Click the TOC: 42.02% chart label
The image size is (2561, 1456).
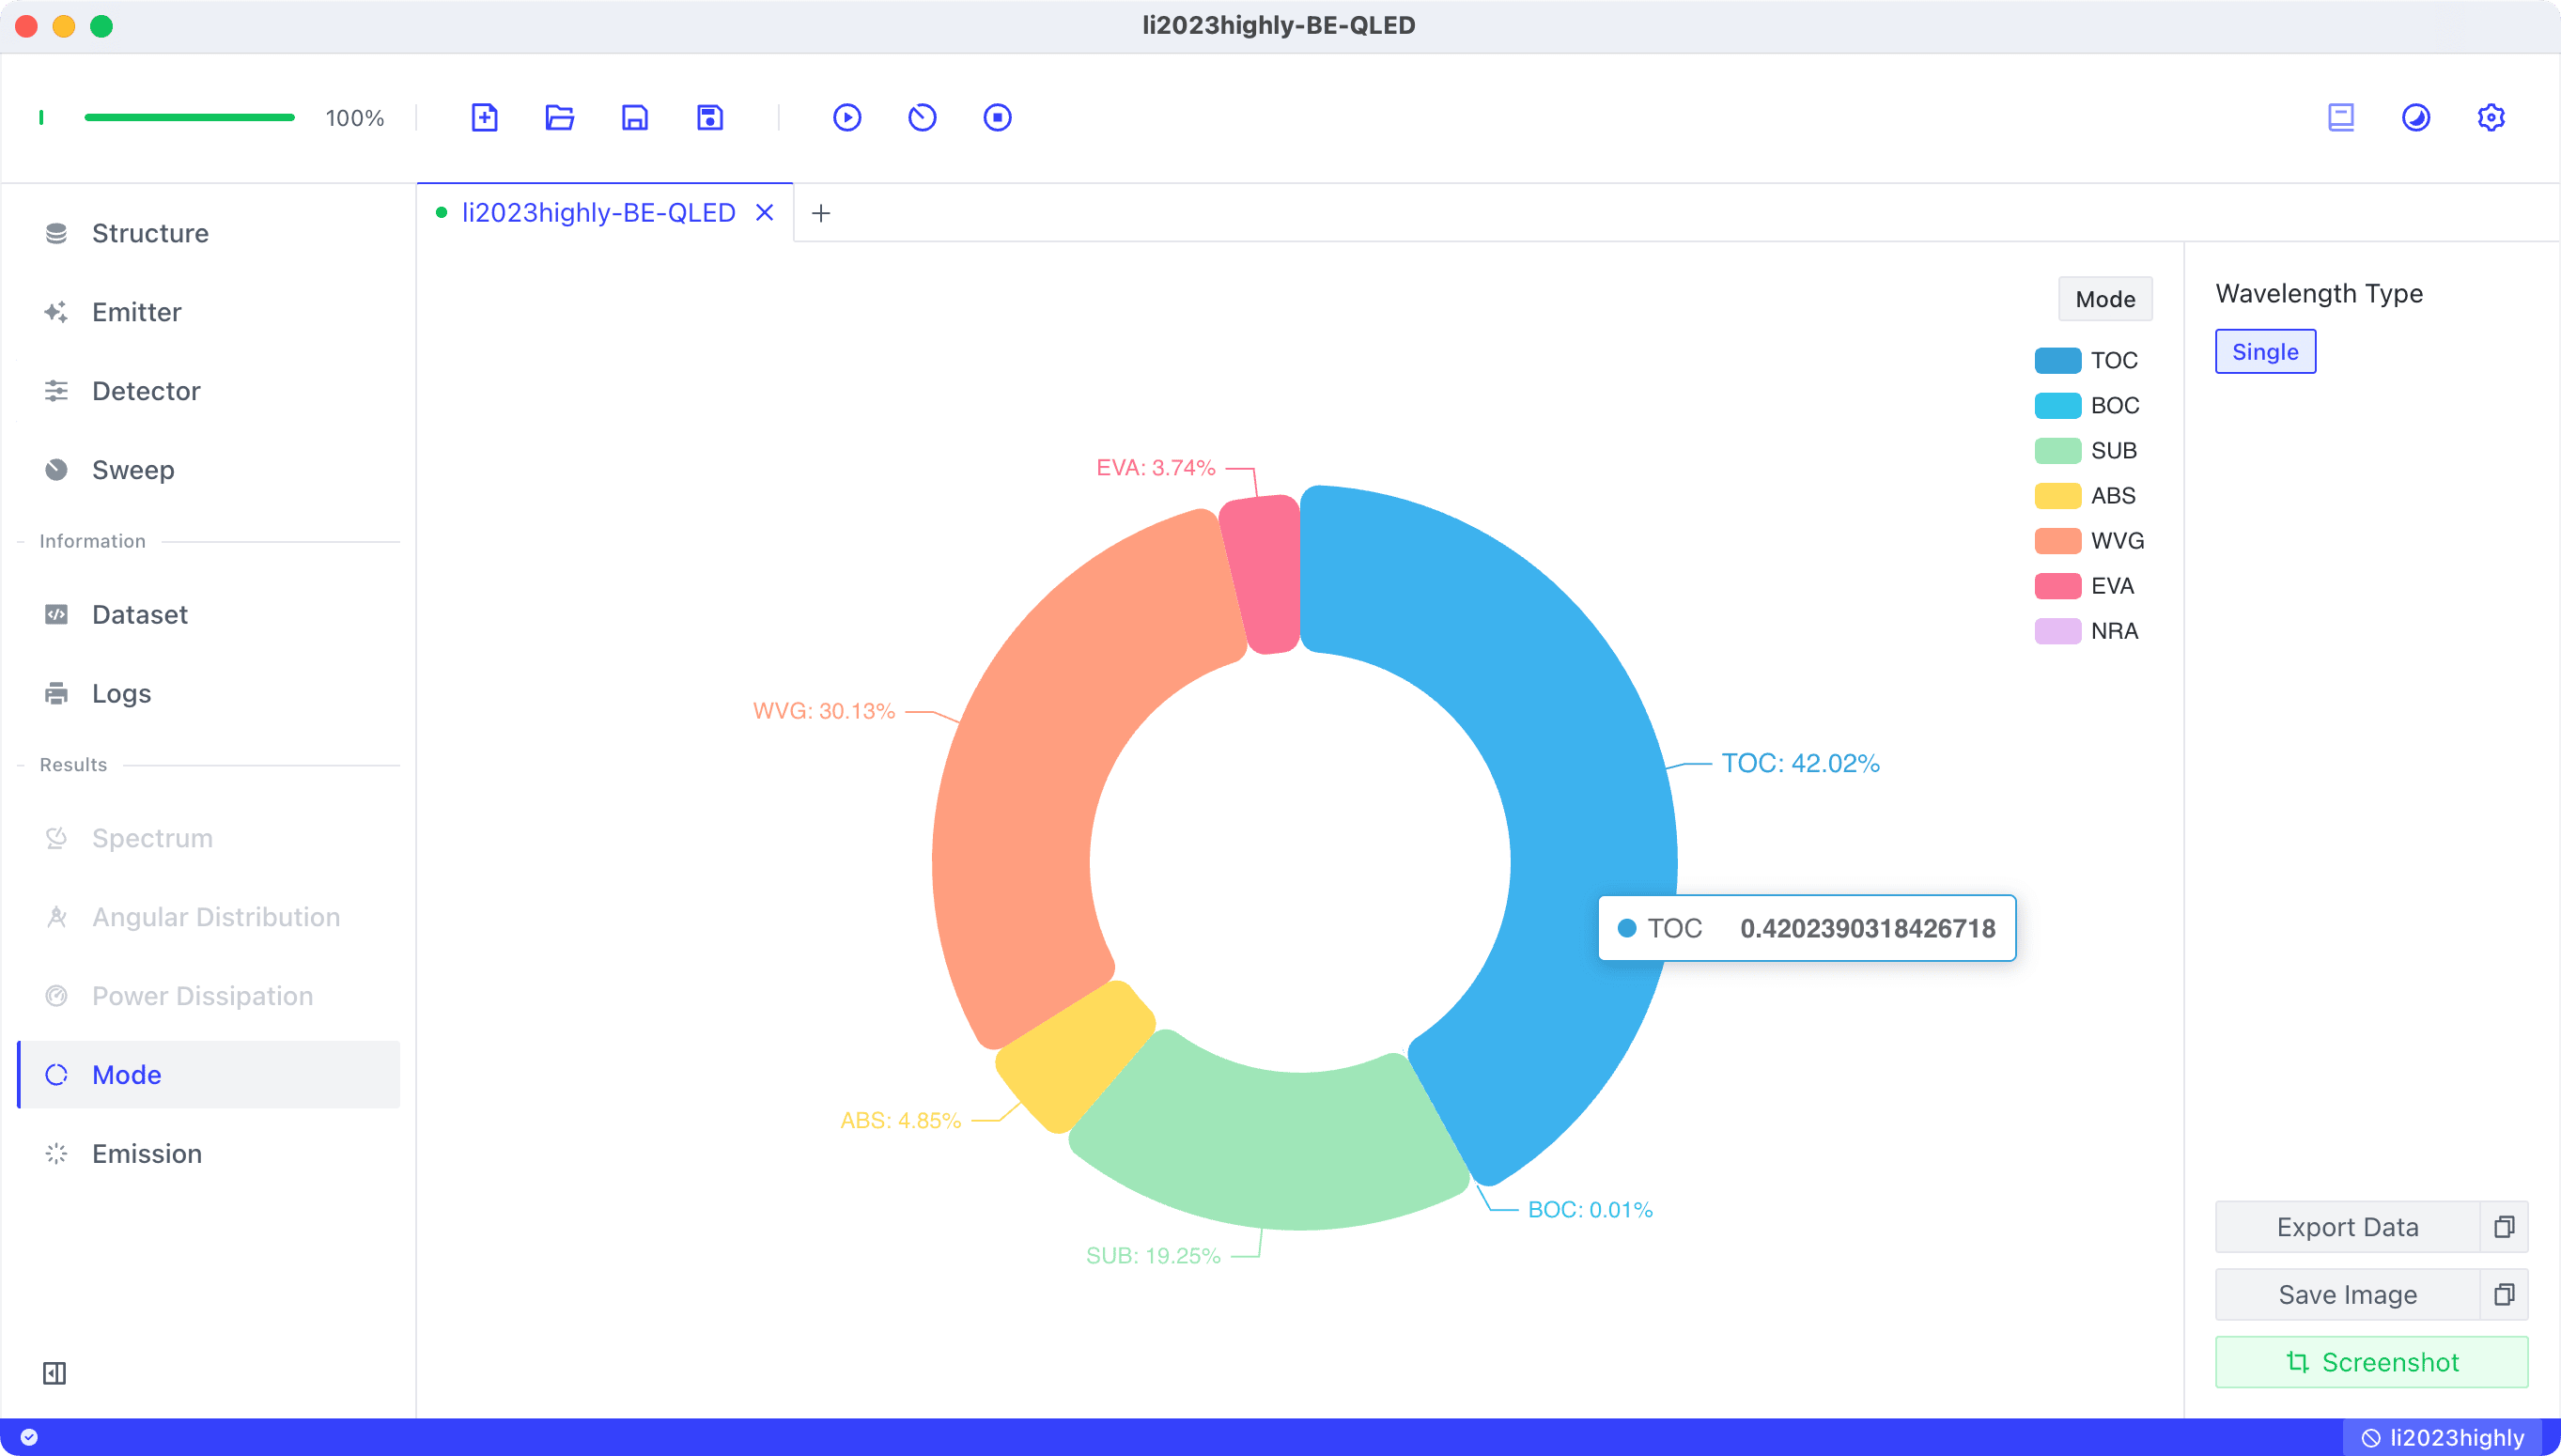pos(1800,763)
